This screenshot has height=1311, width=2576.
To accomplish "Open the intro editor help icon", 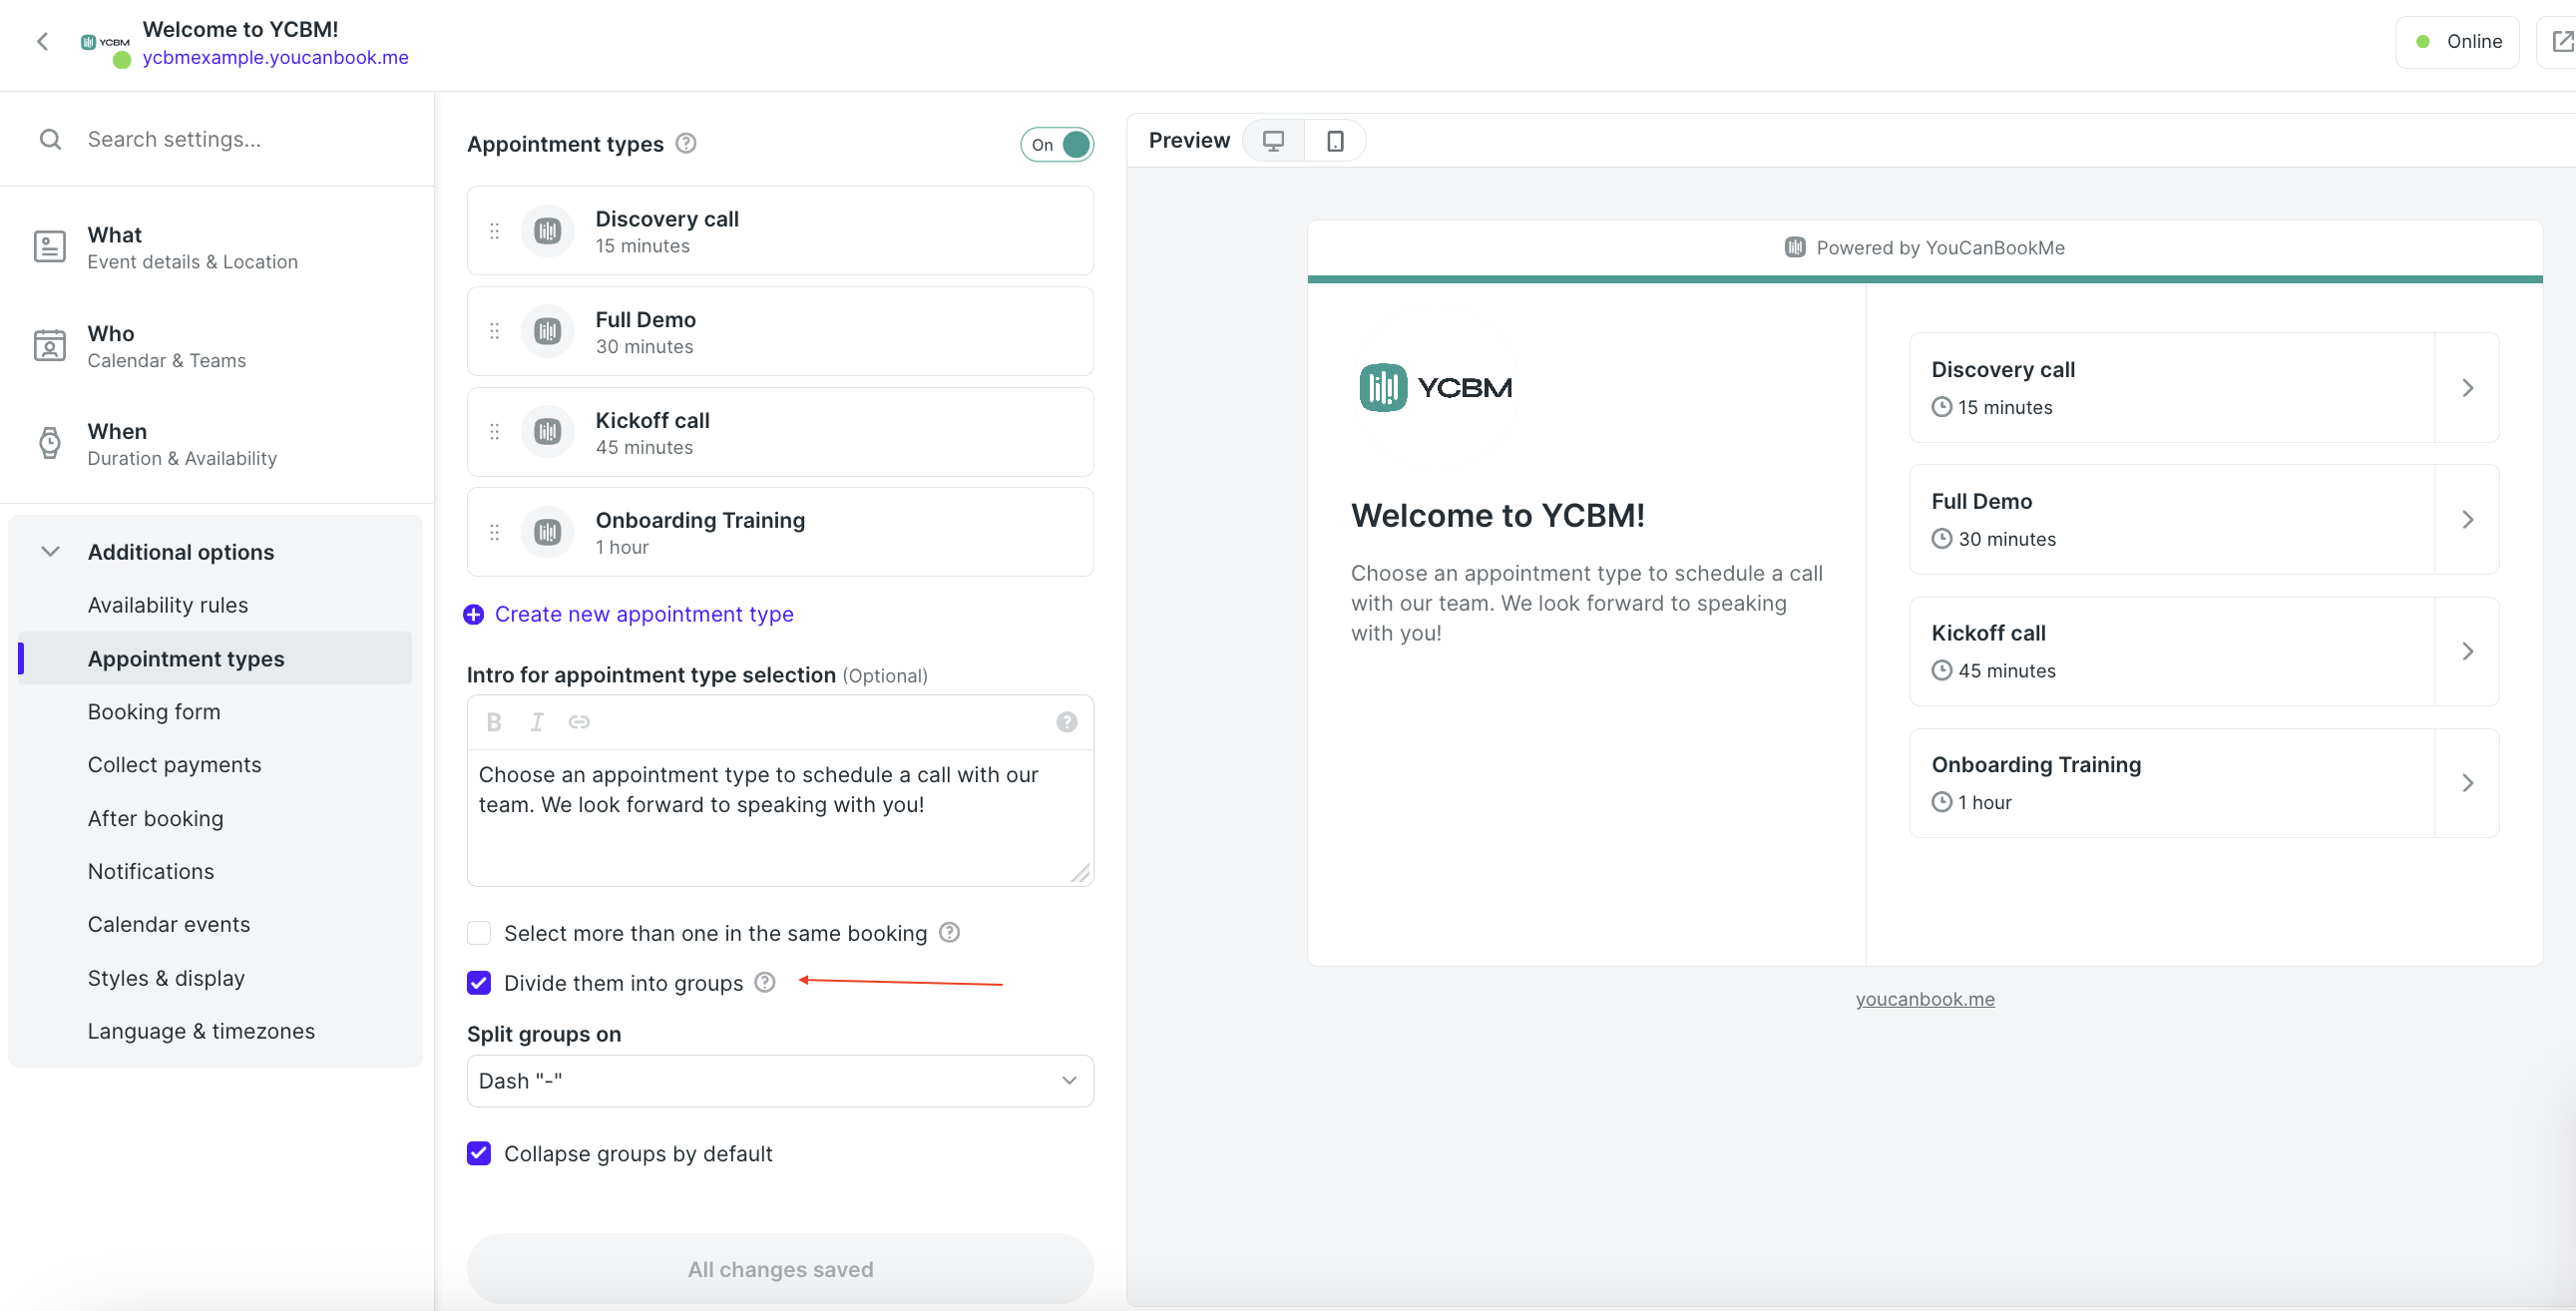I will point(1067,722).
